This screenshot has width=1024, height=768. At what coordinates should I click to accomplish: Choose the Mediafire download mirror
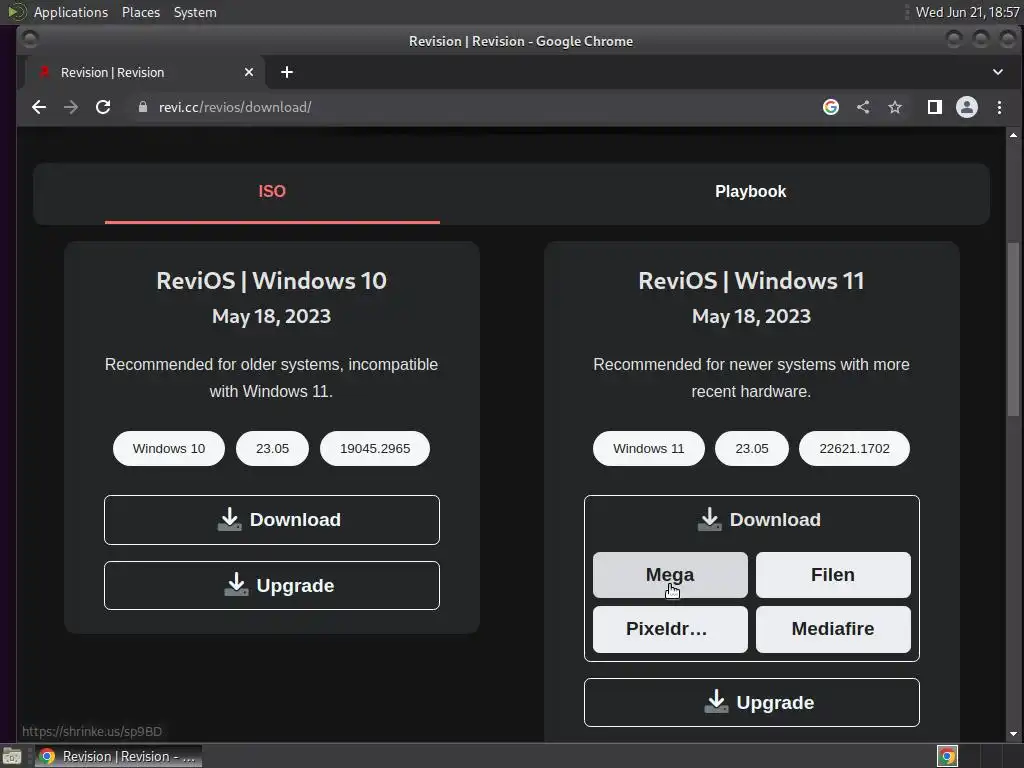pos(833,629)
